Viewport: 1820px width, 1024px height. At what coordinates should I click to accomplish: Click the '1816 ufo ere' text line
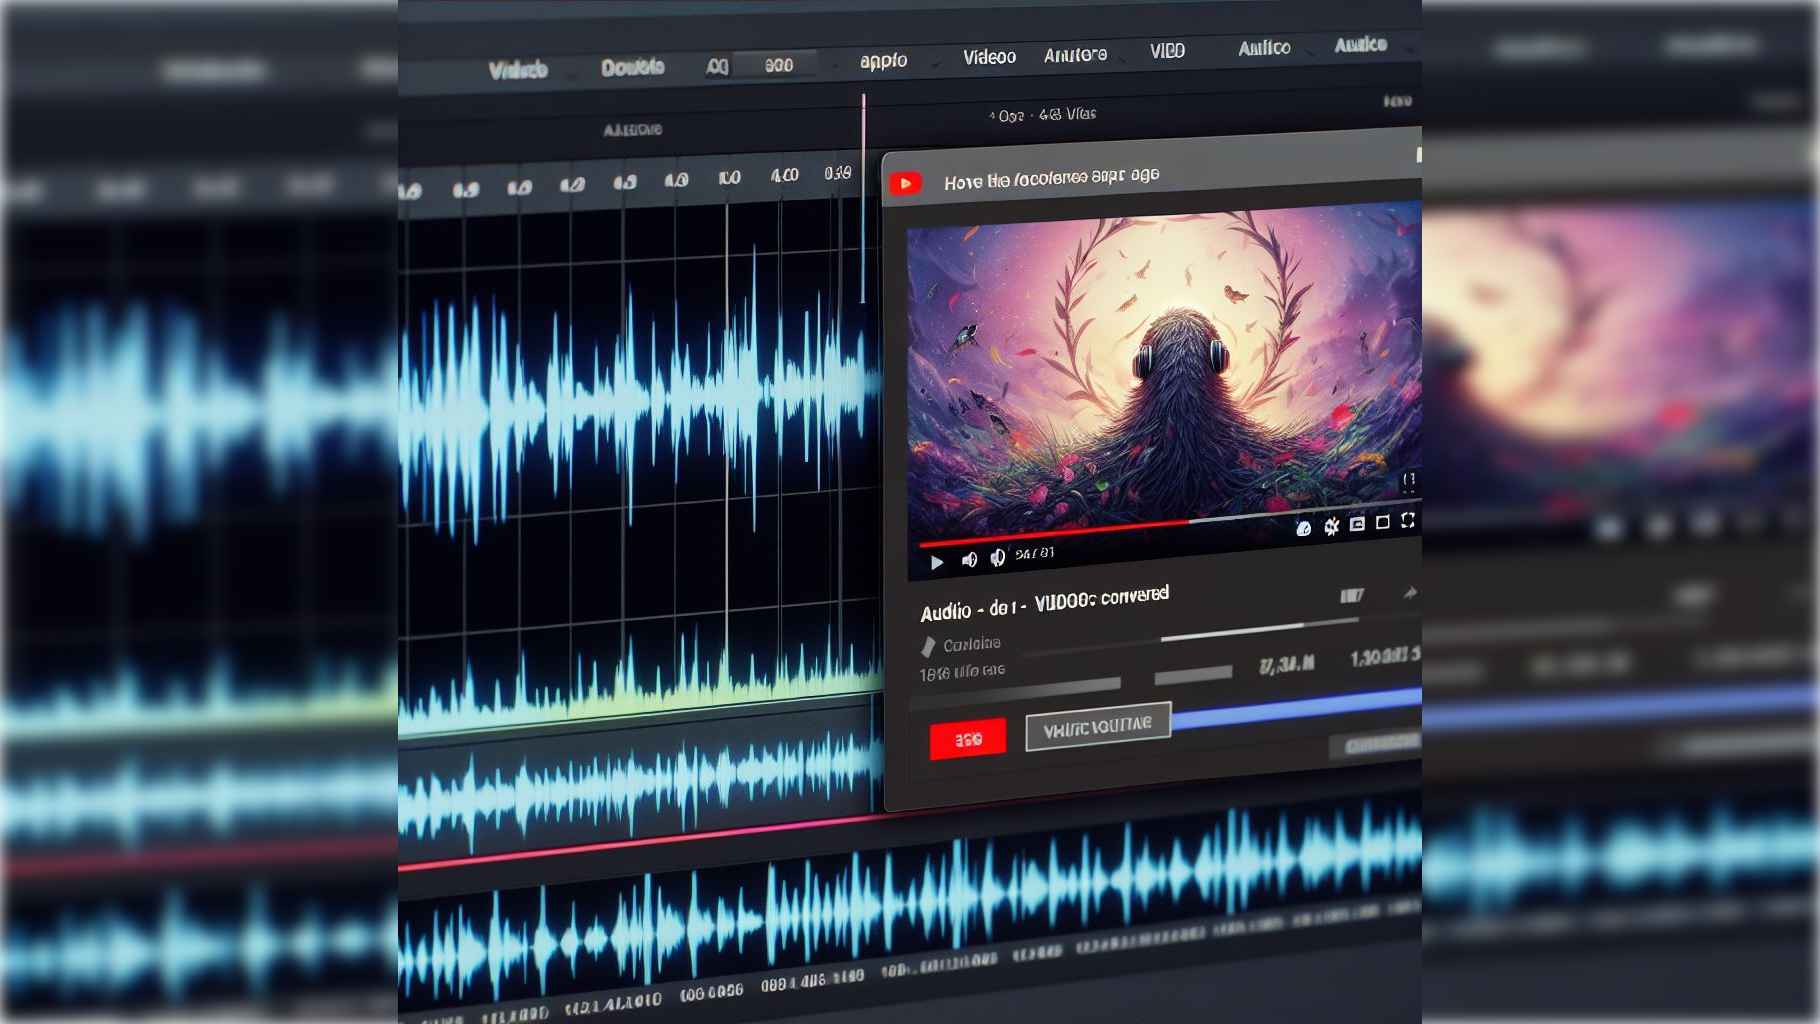click(x=962, y=673)
